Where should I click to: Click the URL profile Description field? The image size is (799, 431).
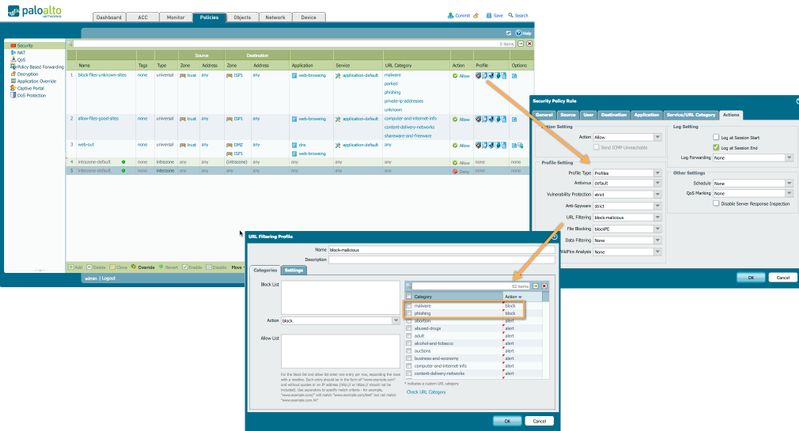pos(441,259)
